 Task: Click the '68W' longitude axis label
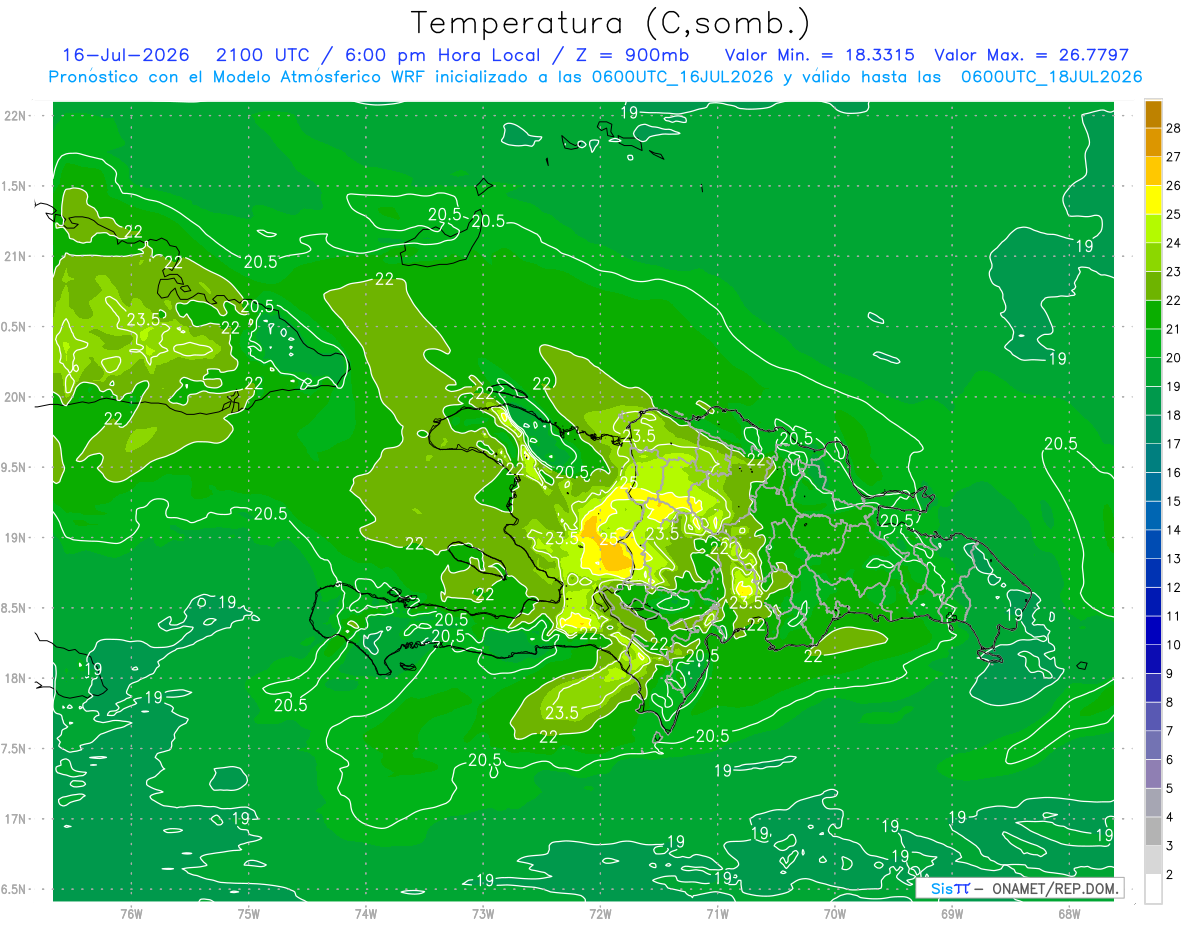pyautogui.click(x=1068, y=913)
